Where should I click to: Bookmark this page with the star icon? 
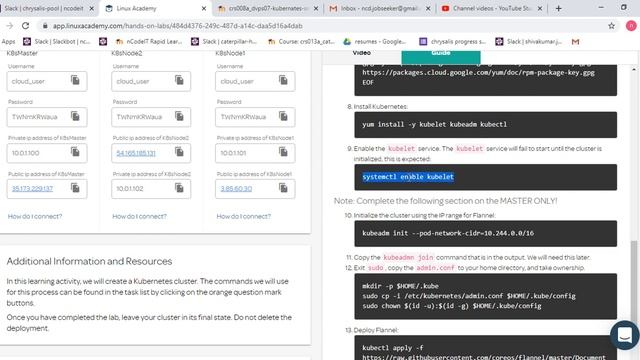point(611,26)
